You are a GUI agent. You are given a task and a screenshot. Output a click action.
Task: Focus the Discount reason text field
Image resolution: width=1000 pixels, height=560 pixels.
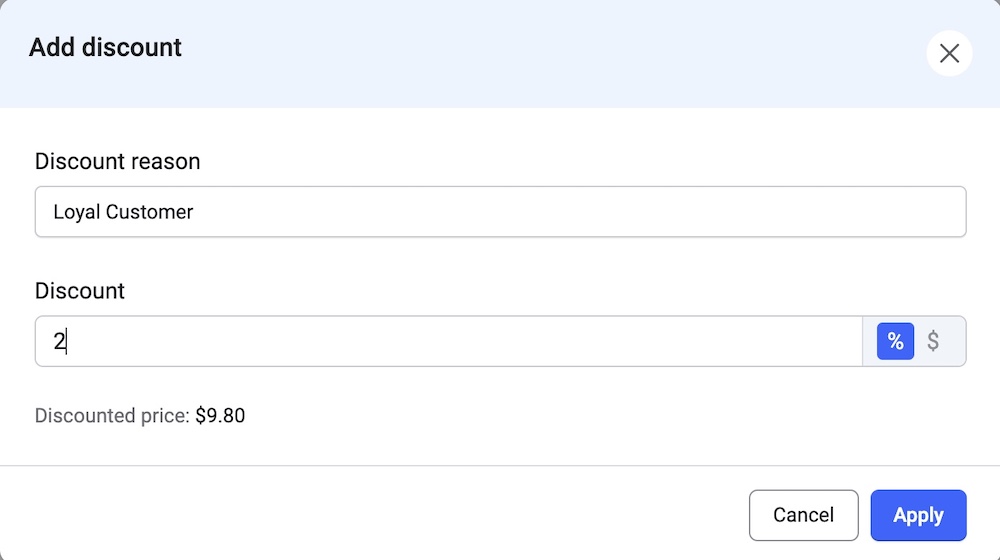500,212
